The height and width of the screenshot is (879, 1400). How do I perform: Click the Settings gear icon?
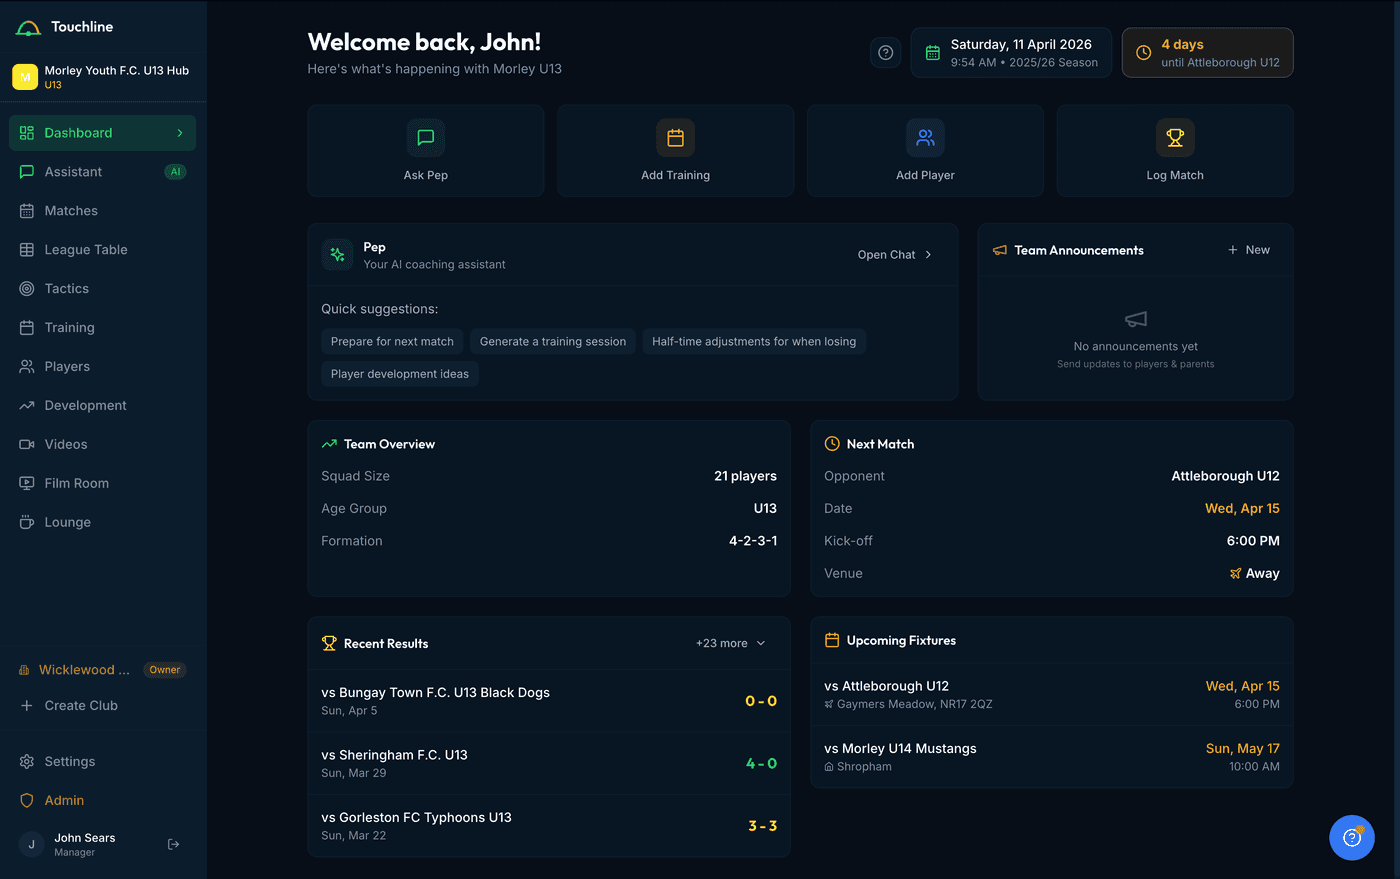(x=27, y=762)
